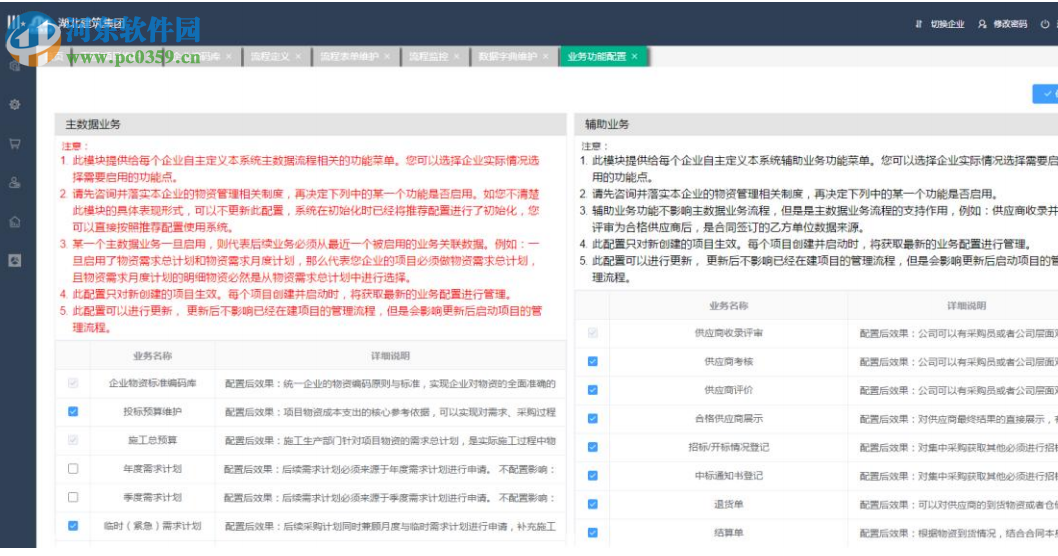Screen dimensions: 1058x556
Task: Click 业务名称 header in 主数据业务 table
Action: point(152,356)
